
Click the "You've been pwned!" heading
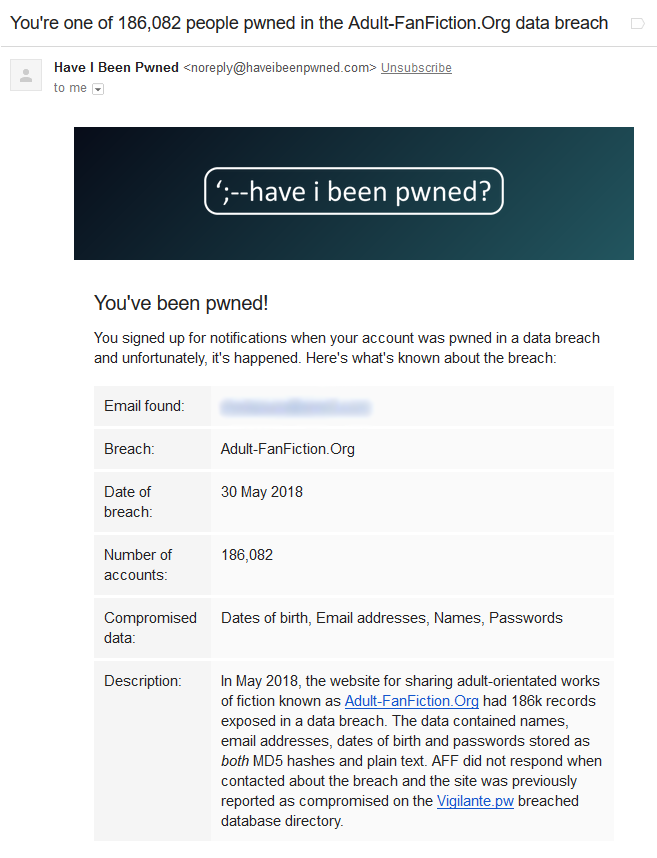181,303
